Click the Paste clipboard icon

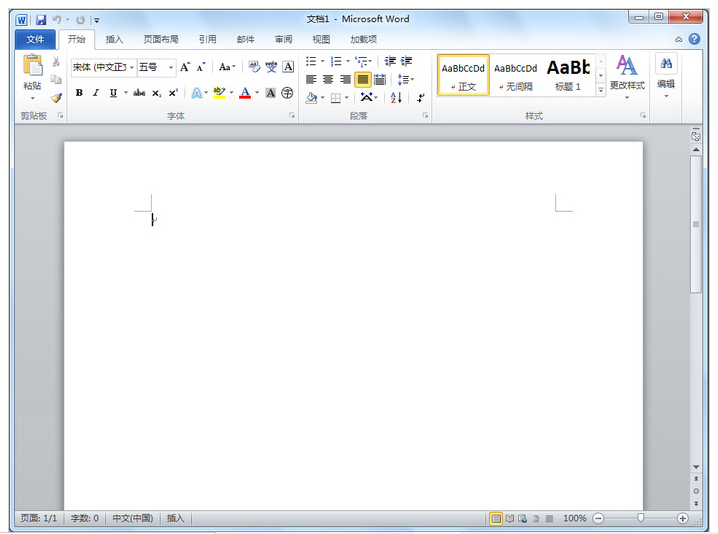click(33, 68)
